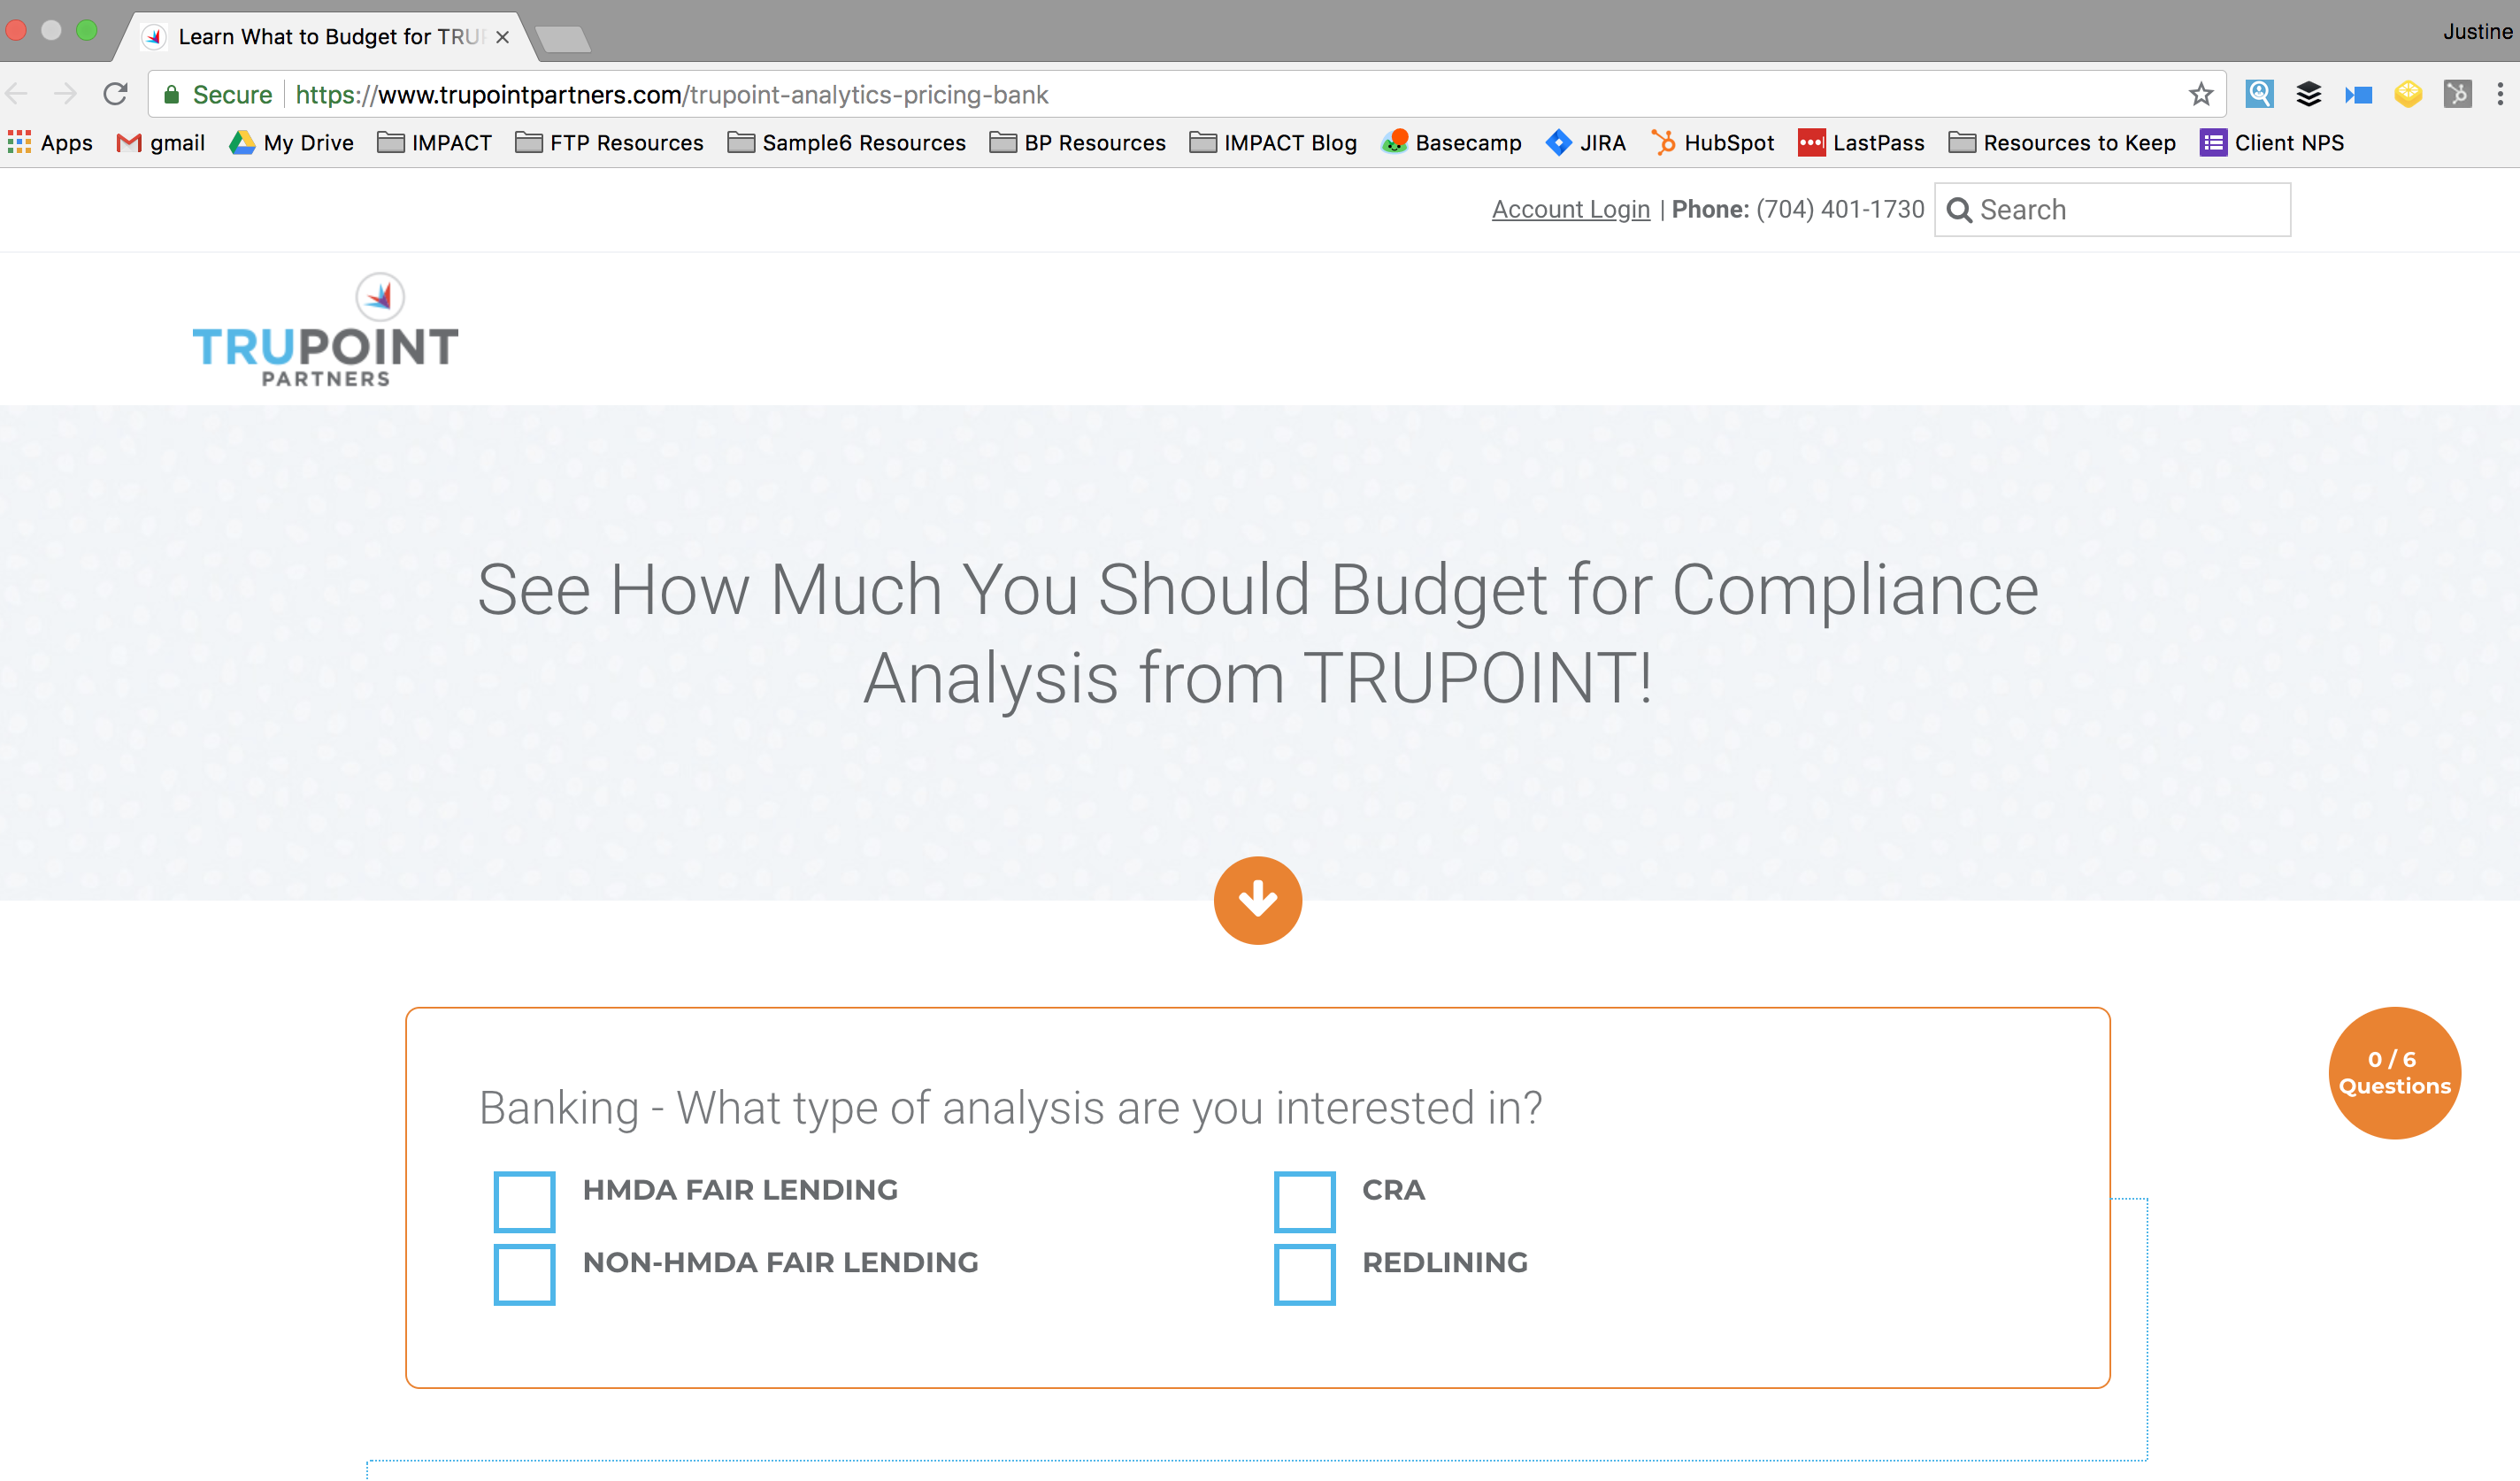
Task: Reload the page with refresh icon
Action: click(115, 94)
